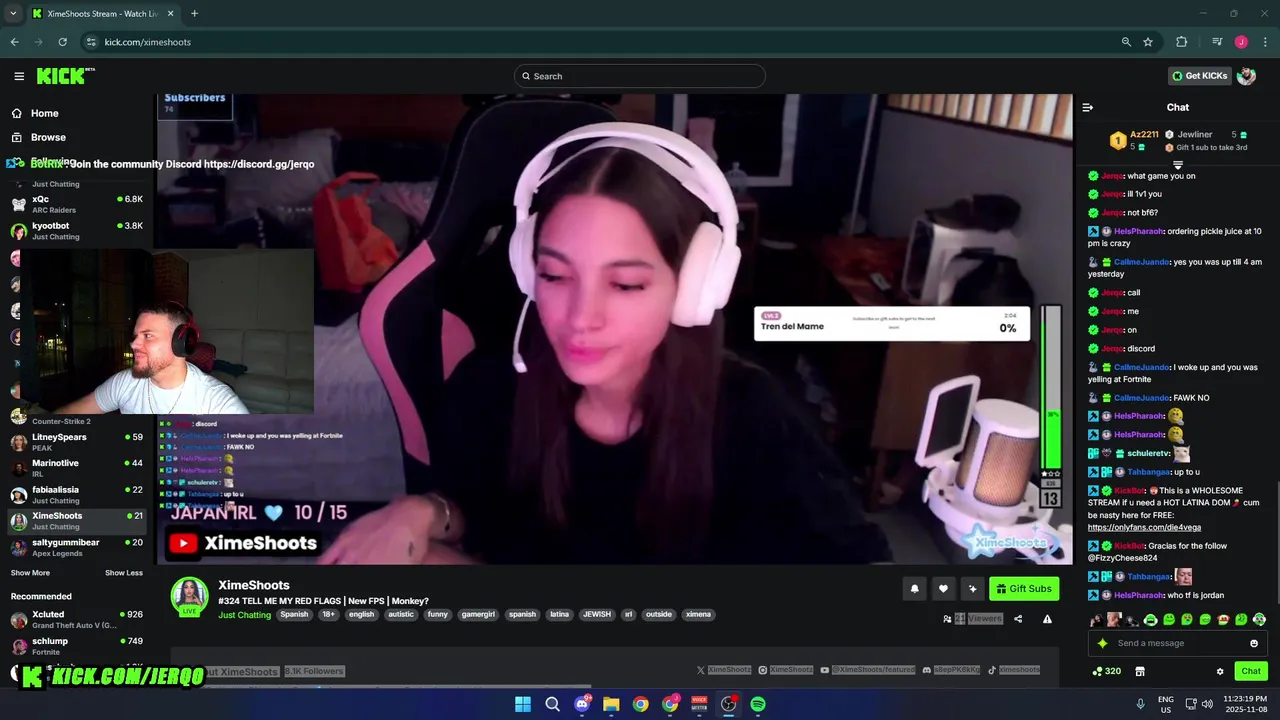Click the KICKs sparkle icon in message box

click(1102, 643)
